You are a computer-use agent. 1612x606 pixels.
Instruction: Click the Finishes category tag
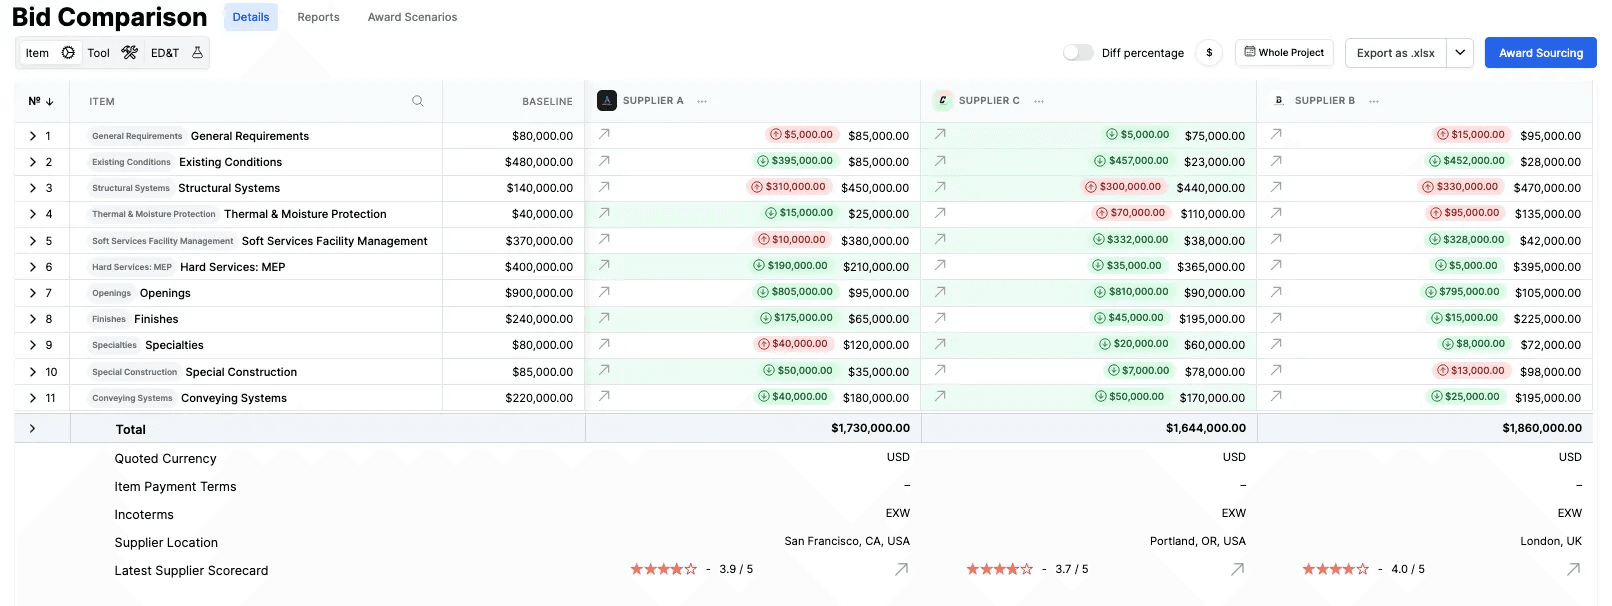pos(109,319)
